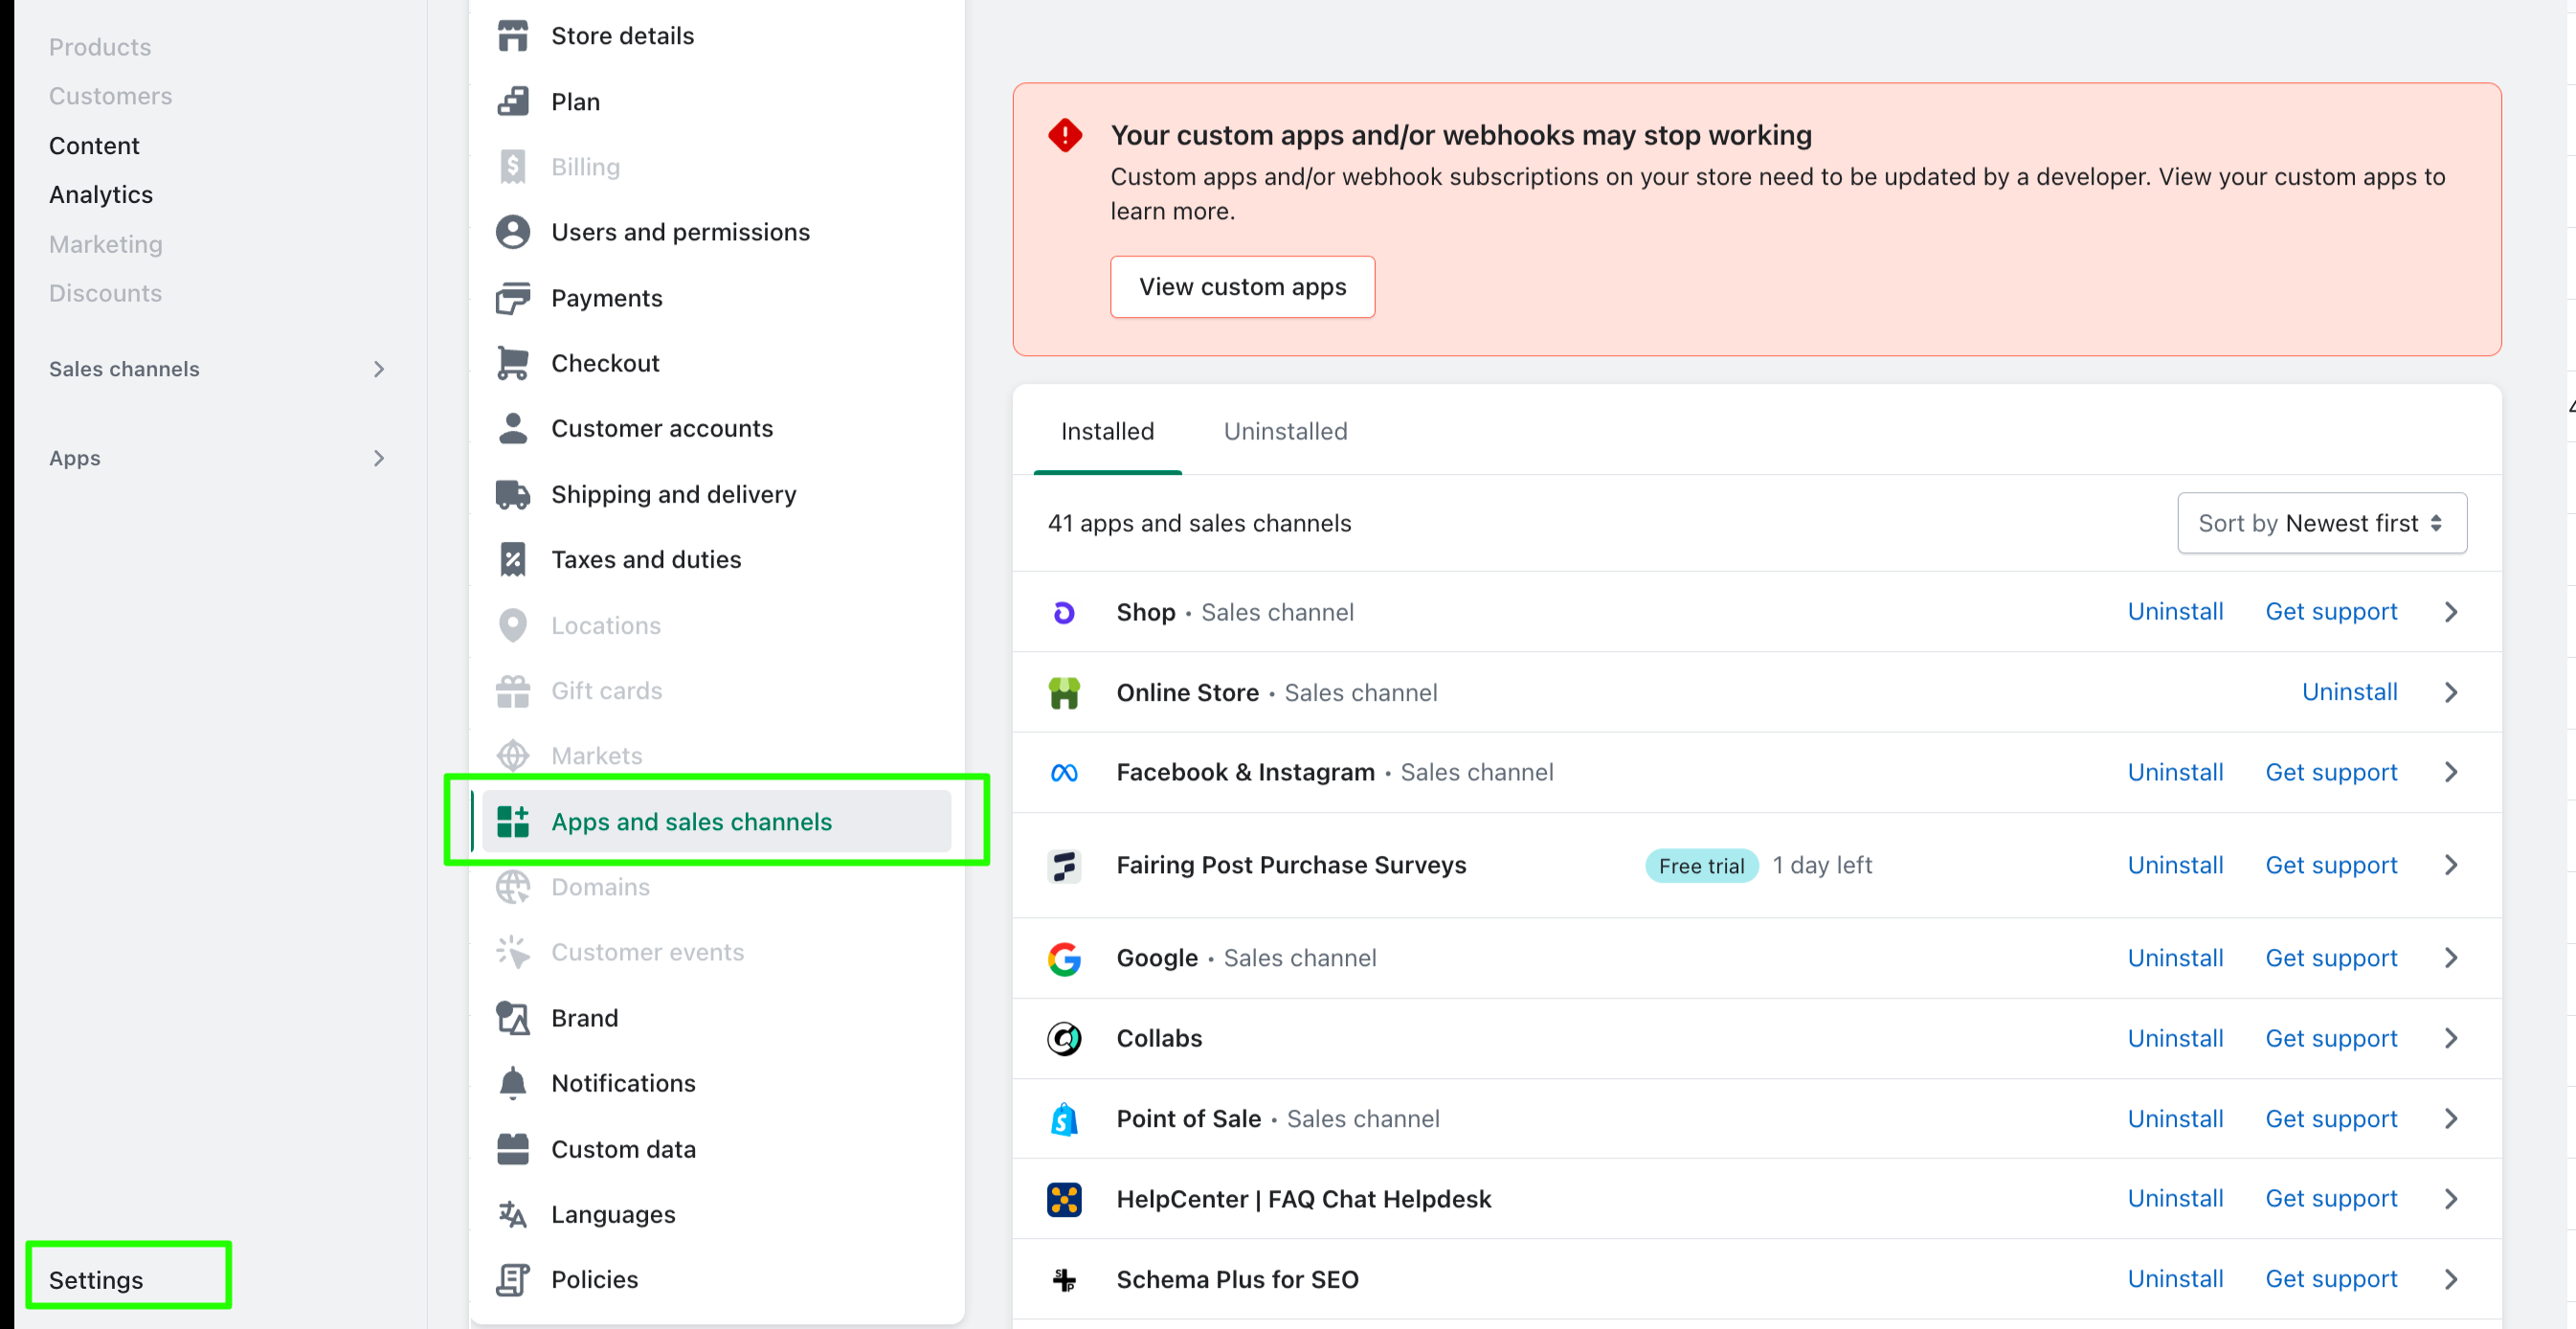
Task: Get support for Point of Sale
Action: click(2331, 1119)
